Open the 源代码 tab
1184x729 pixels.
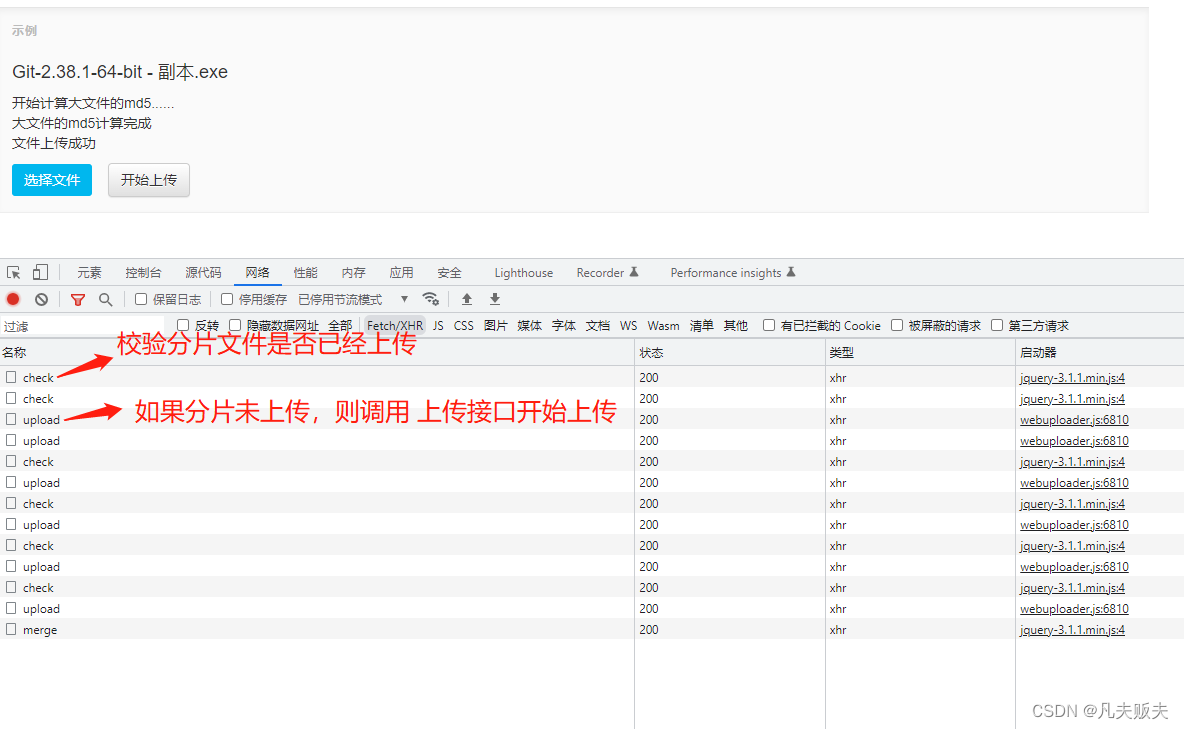tap(203, 273)
